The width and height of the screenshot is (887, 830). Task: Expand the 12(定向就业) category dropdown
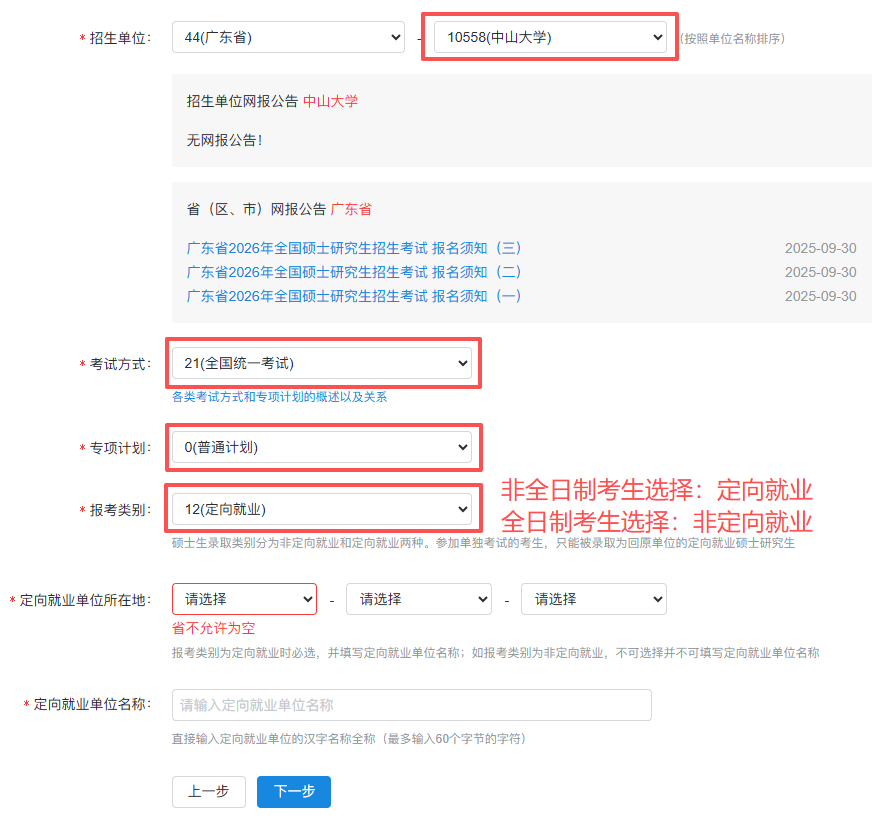[321, 509]
